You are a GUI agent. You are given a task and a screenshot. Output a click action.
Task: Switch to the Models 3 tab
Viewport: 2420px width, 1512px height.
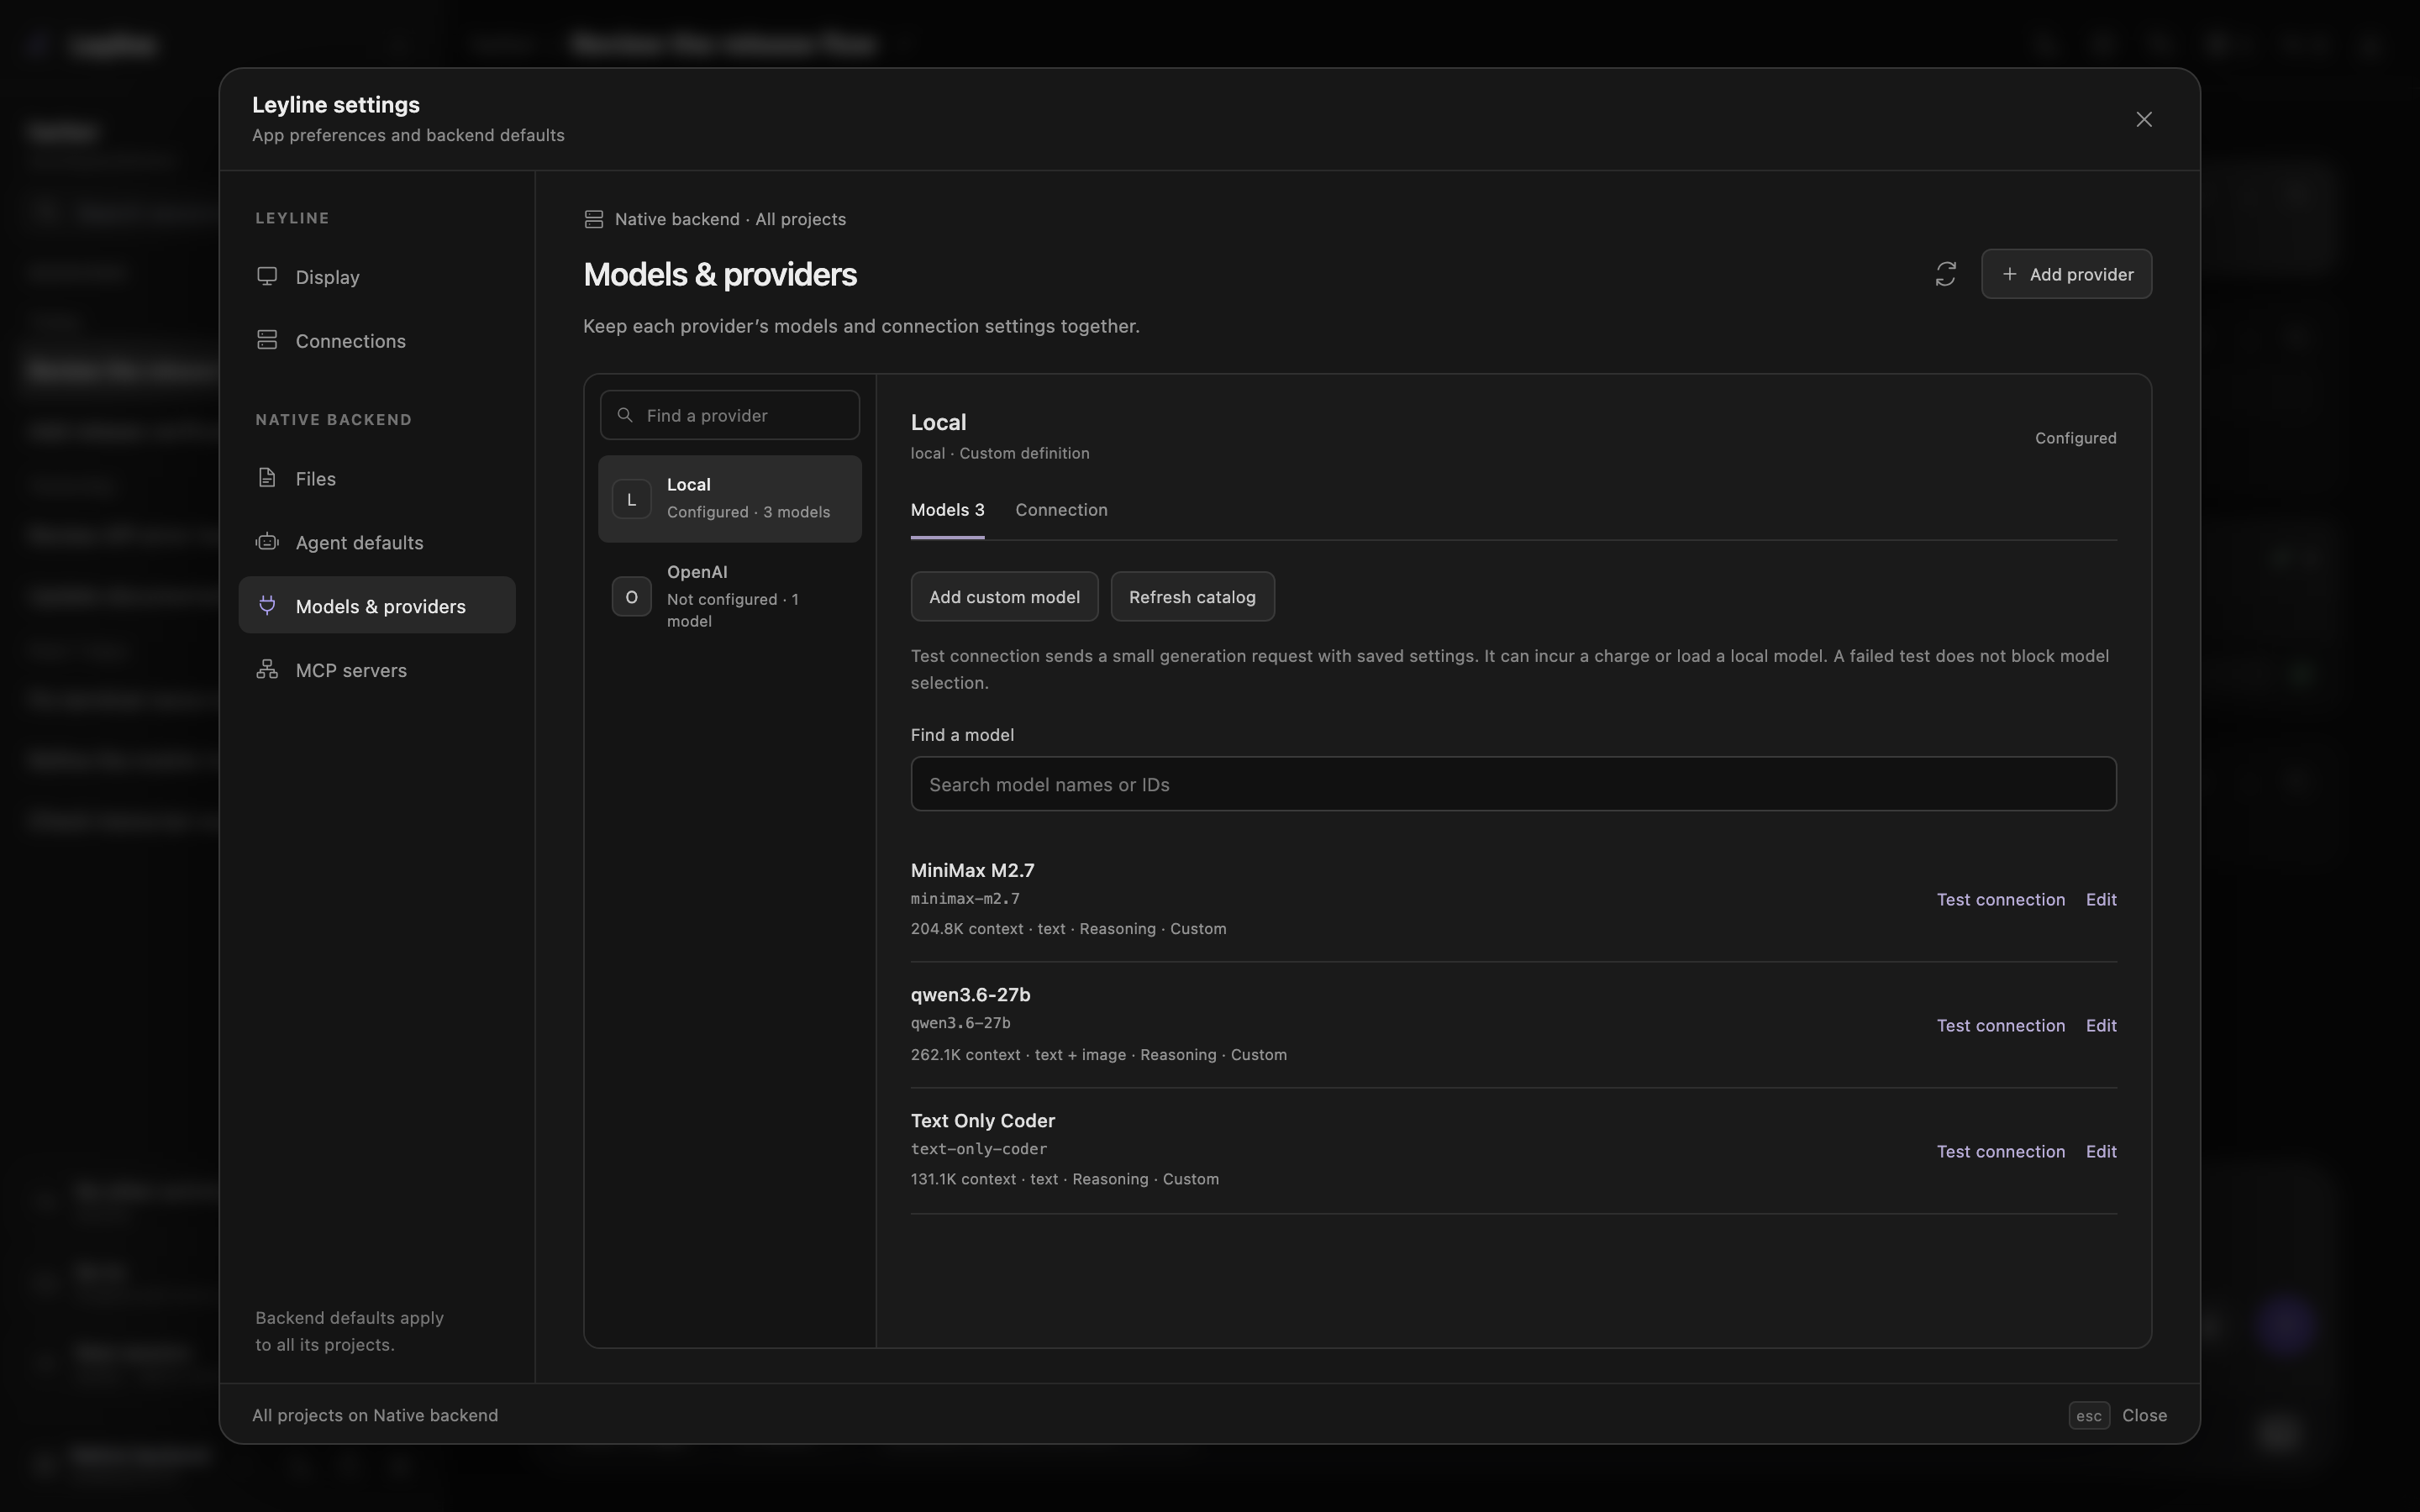pos(947,511)
